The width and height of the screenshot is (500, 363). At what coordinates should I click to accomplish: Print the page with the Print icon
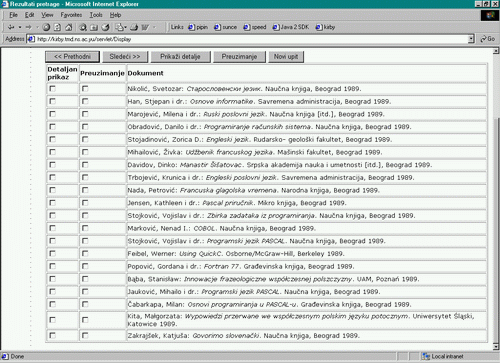pos(134,27)
